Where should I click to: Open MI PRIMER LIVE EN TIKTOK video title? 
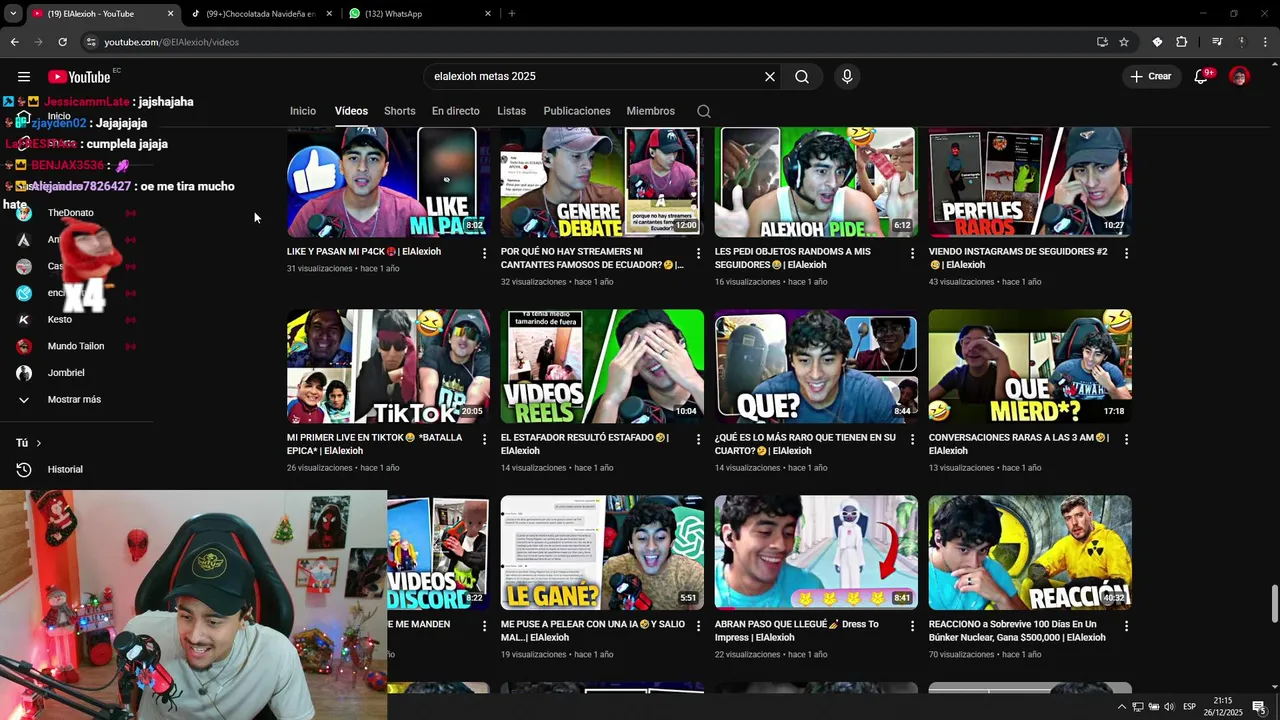point(376,444)
